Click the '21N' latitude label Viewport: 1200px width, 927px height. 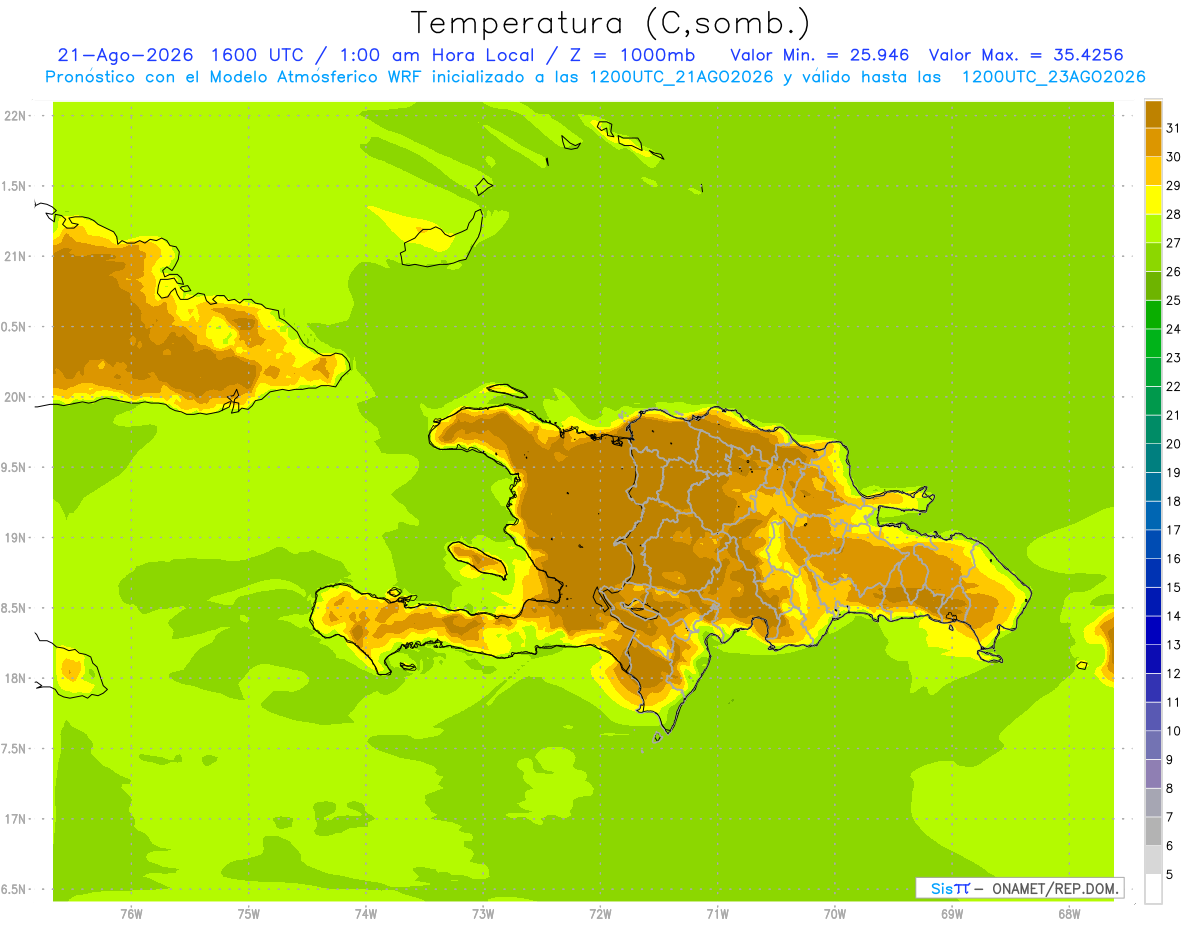coord(17,256)
